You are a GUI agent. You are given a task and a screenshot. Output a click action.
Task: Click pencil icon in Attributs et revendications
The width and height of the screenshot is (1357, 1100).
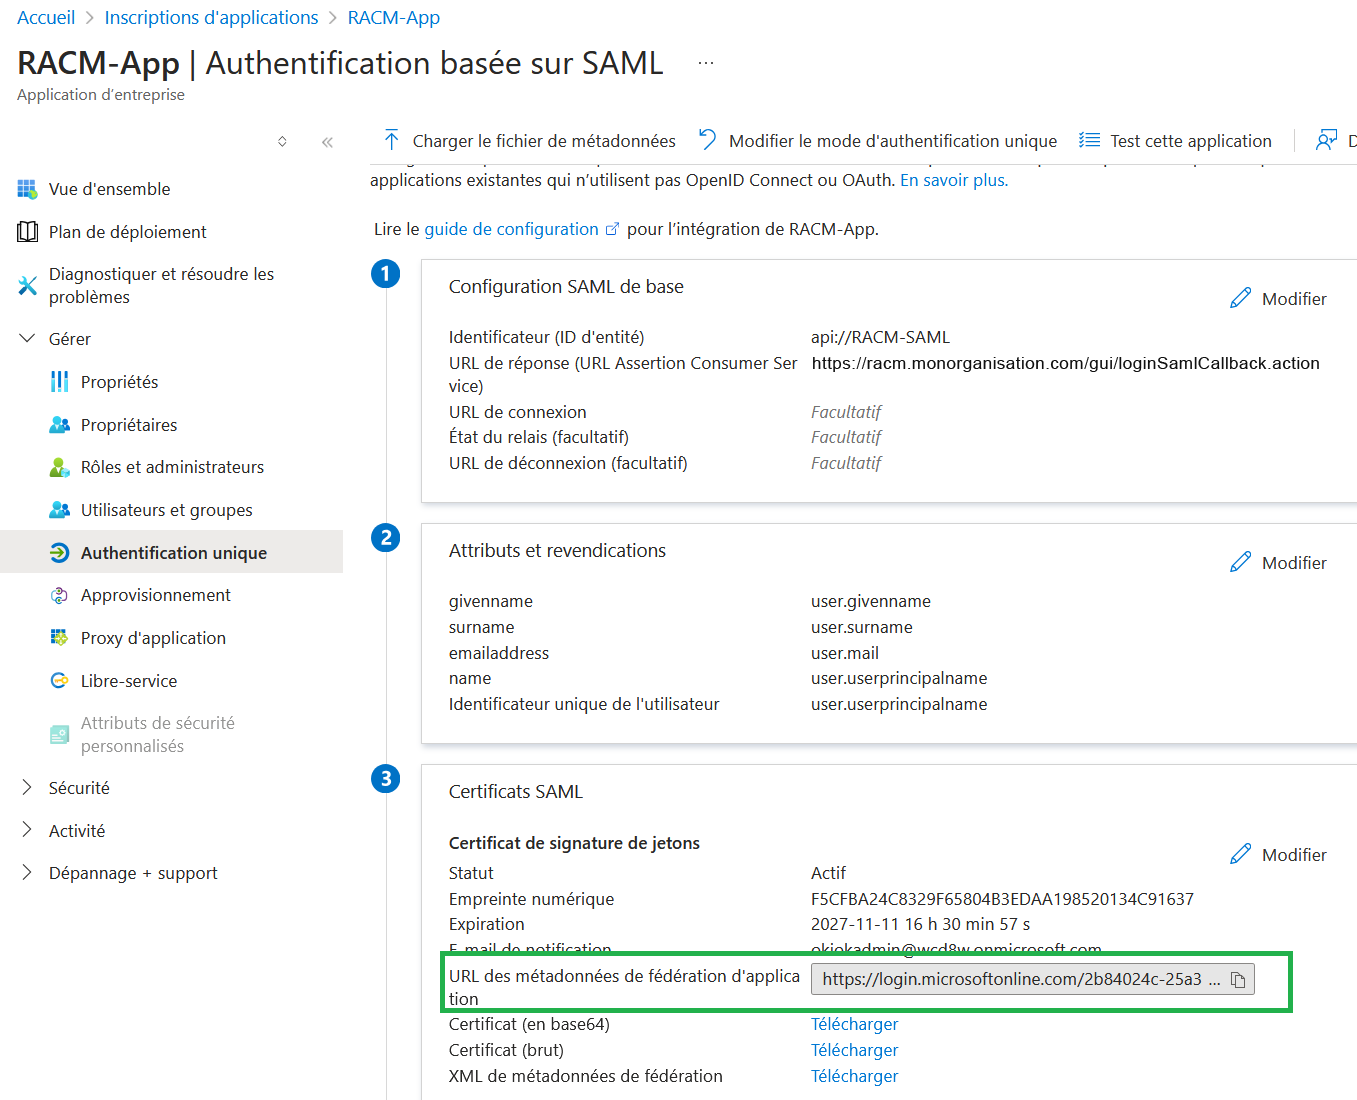point(1241,562)
